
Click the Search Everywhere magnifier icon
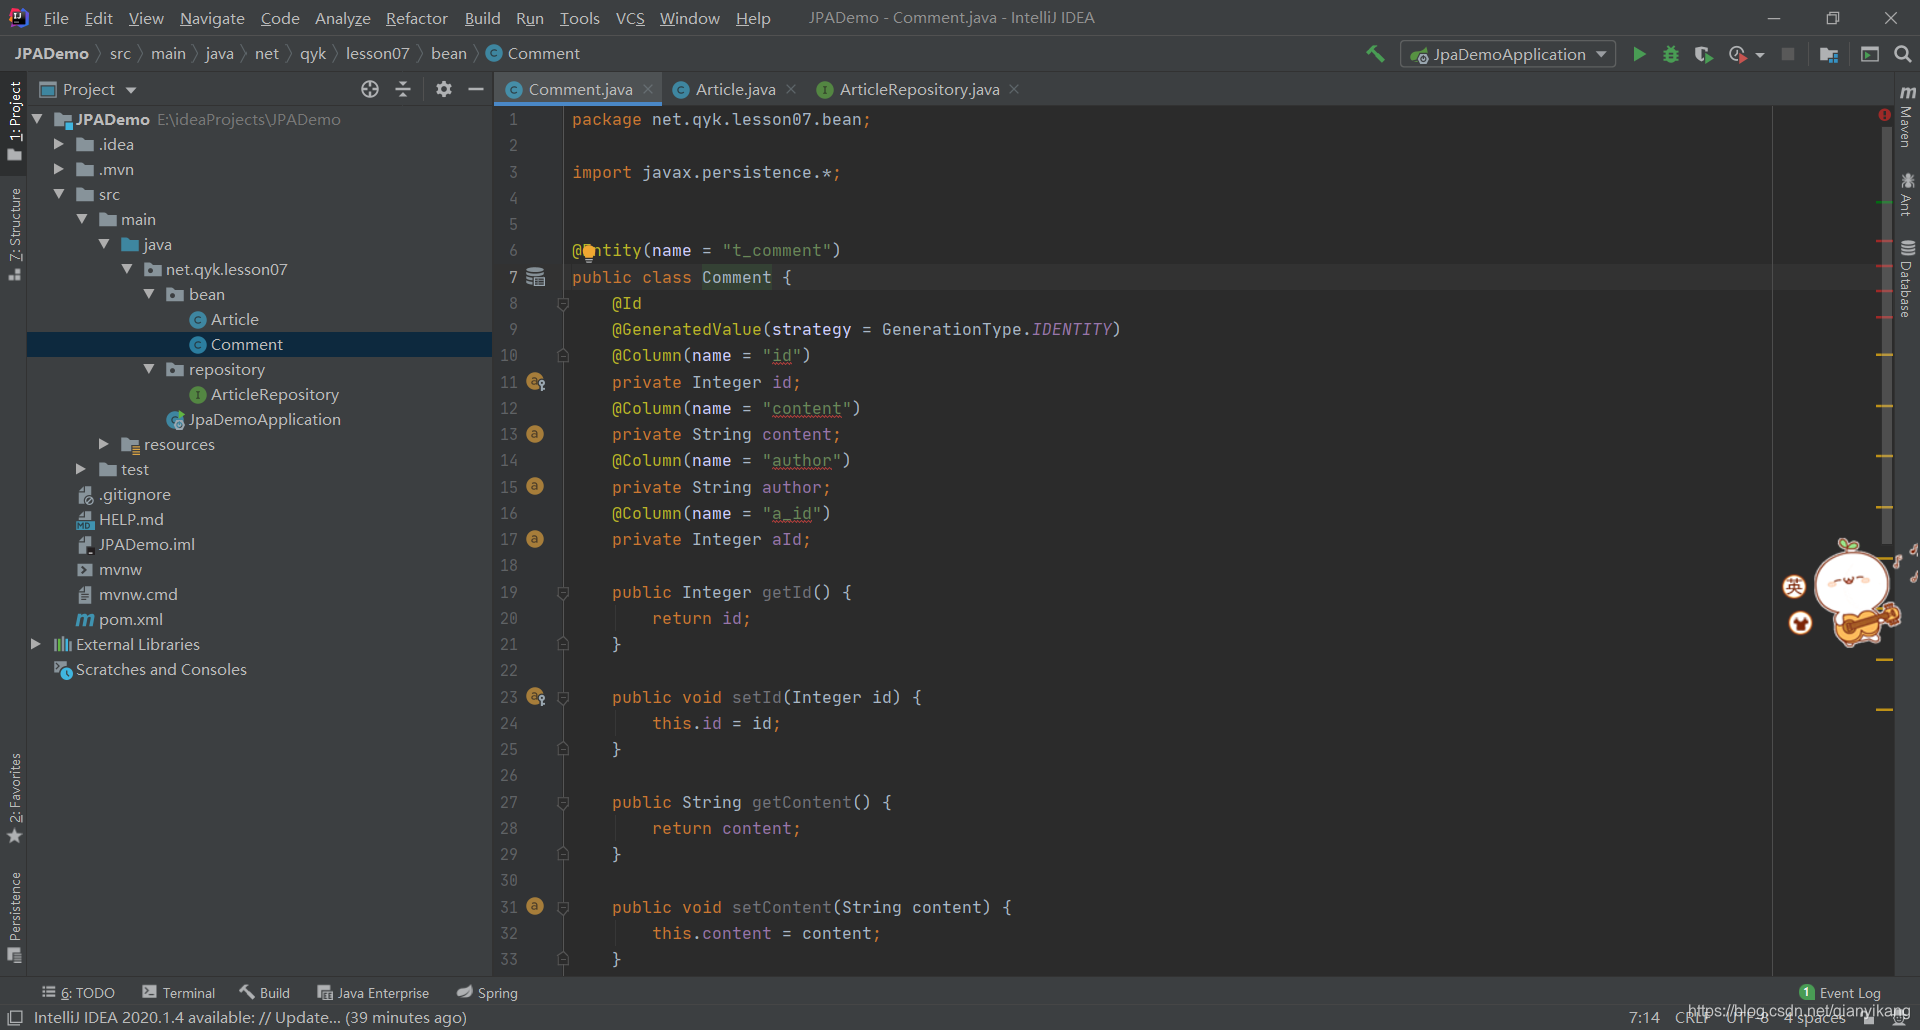[x=1903, y=54]
